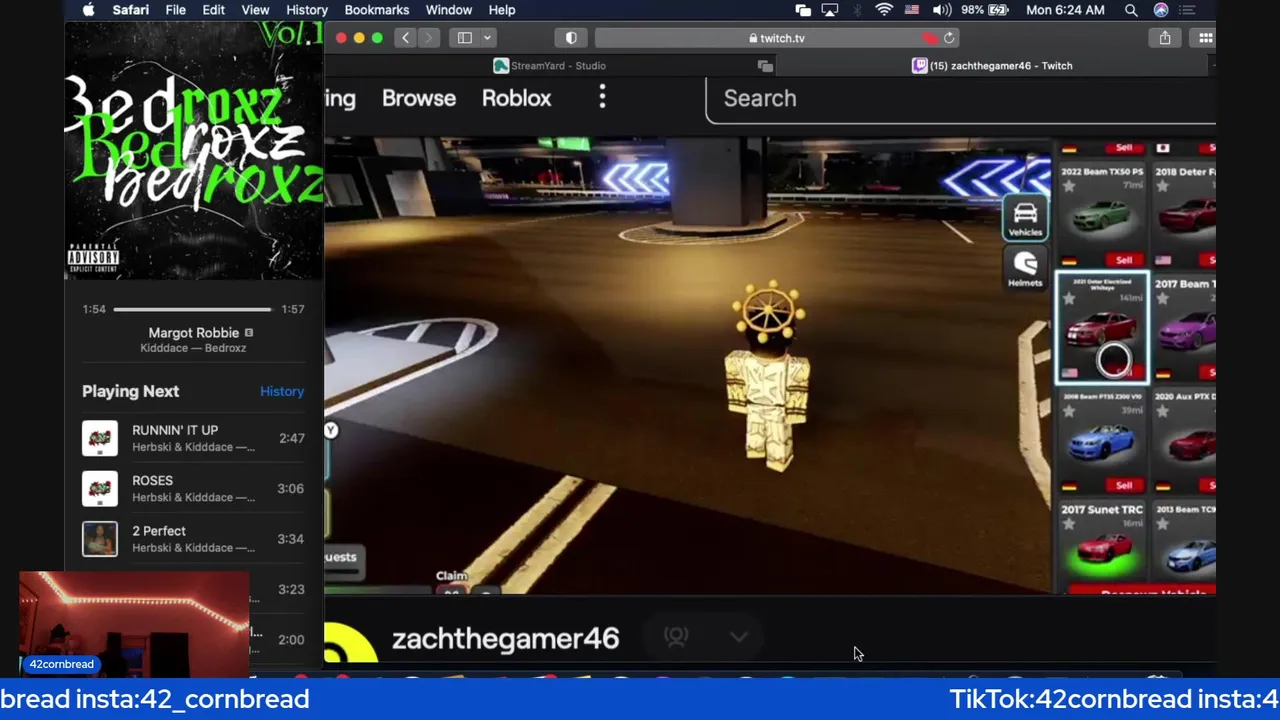Click the twitch.tv address bar
Screen dimensions: 1280x720
tap(777, 38)
